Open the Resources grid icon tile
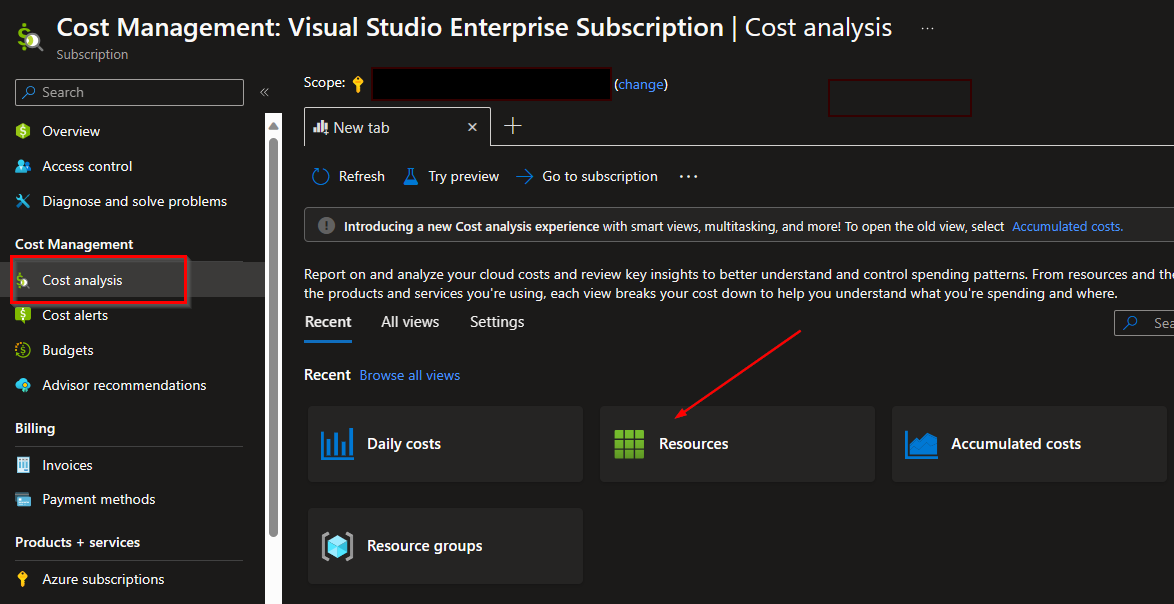This screenshot has width=1174, height=604. pyautogui.click(x=737, y=444)
